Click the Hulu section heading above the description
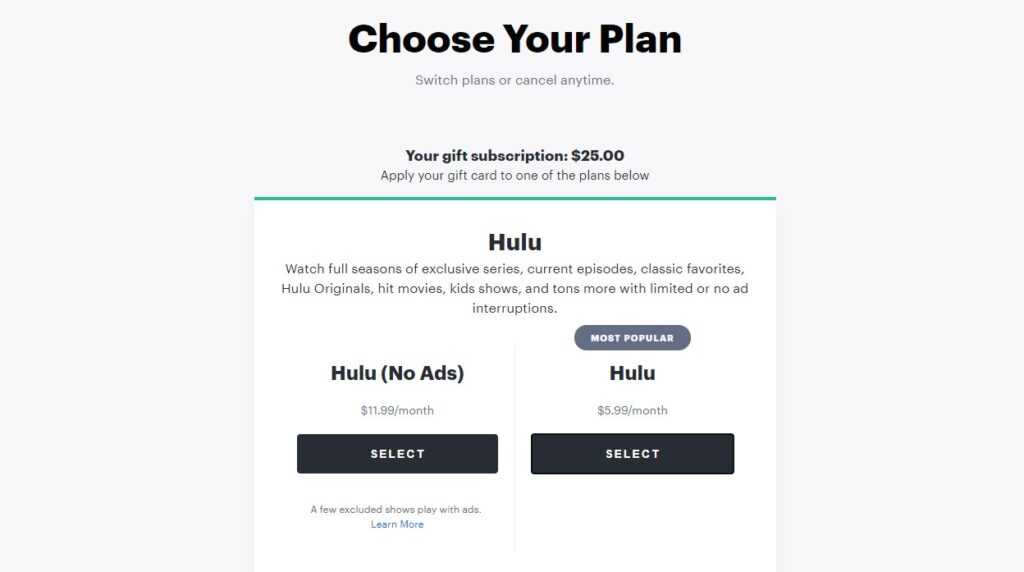The image size is (1024, 572). (514, 242)
